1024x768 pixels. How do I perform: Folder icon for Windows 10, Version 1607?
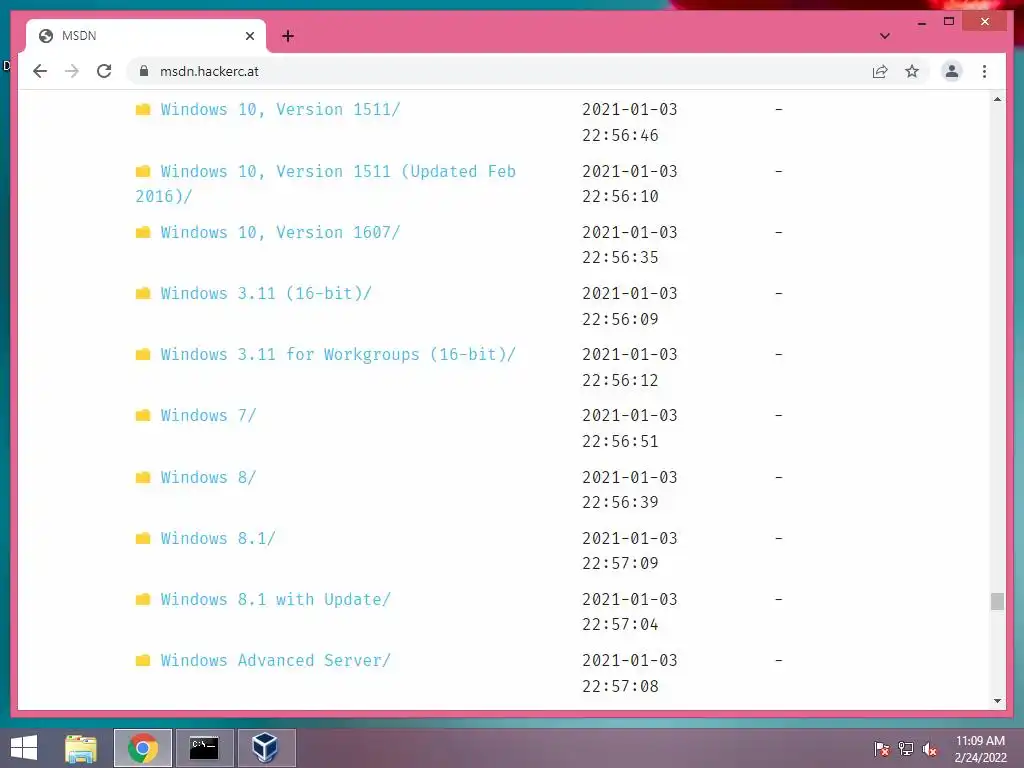point(143,232)
